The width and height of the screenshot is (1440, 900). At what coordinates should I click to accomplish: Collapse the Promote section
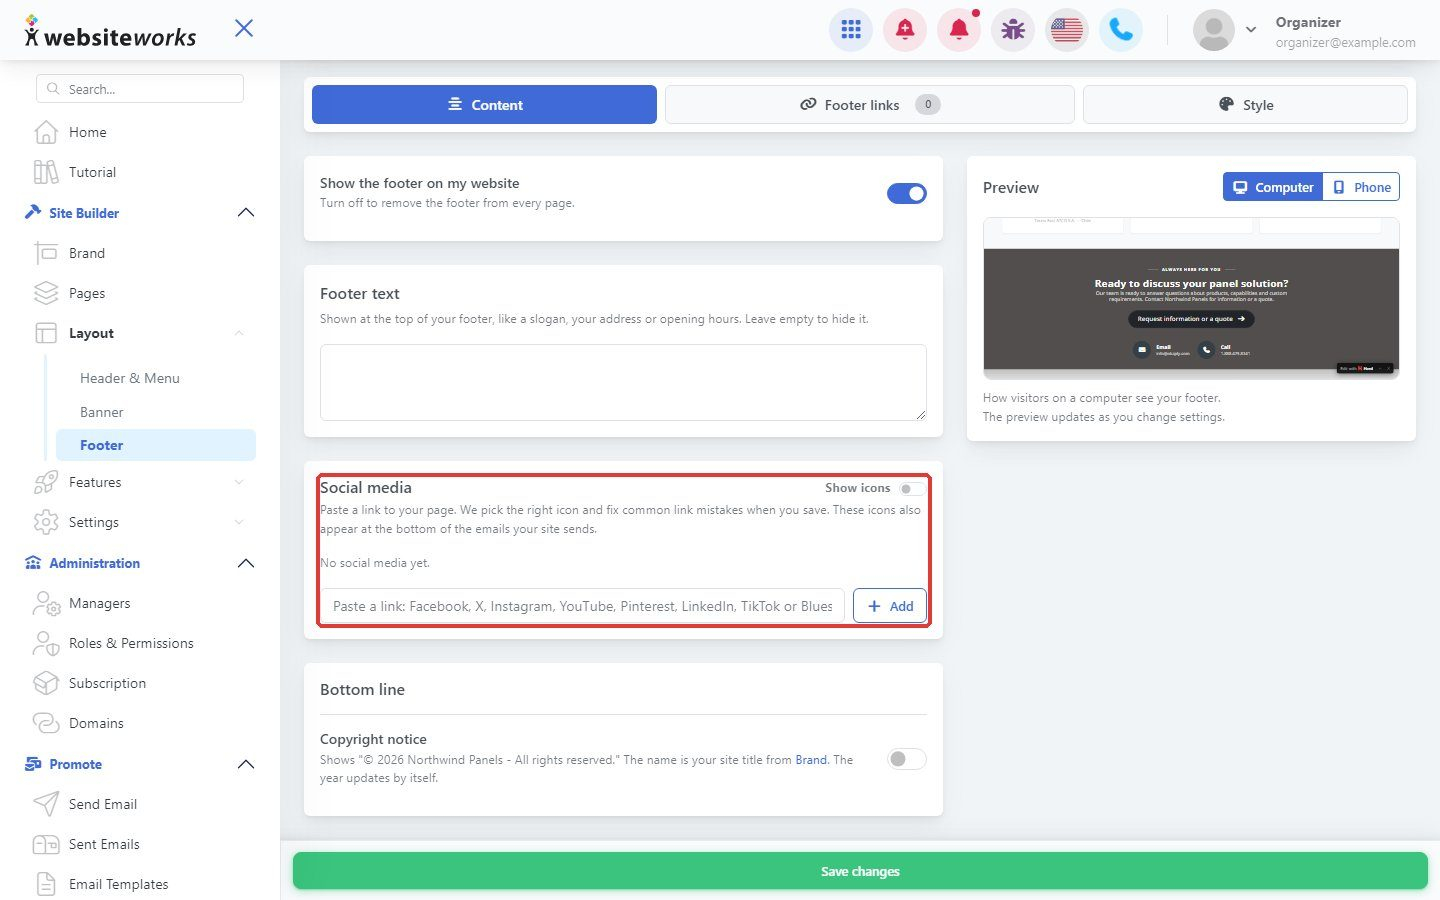(246, 764)
